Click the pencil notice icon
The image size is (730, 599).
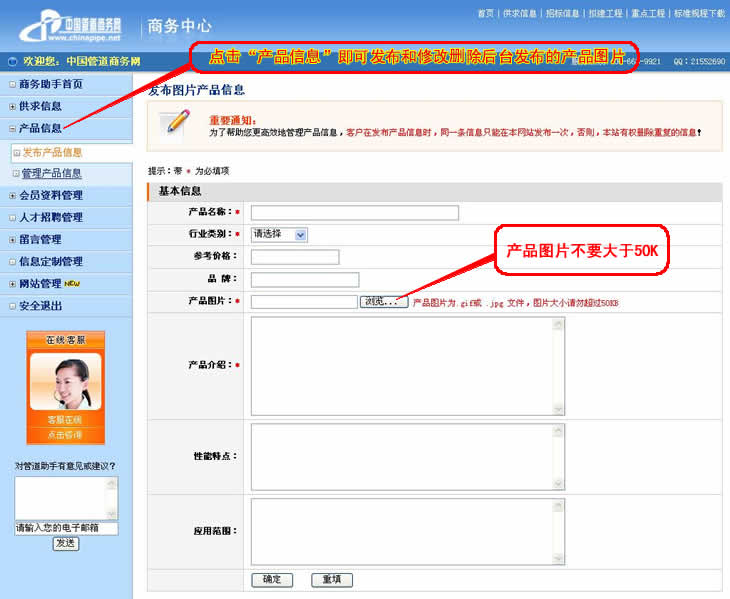pos(178,124)
